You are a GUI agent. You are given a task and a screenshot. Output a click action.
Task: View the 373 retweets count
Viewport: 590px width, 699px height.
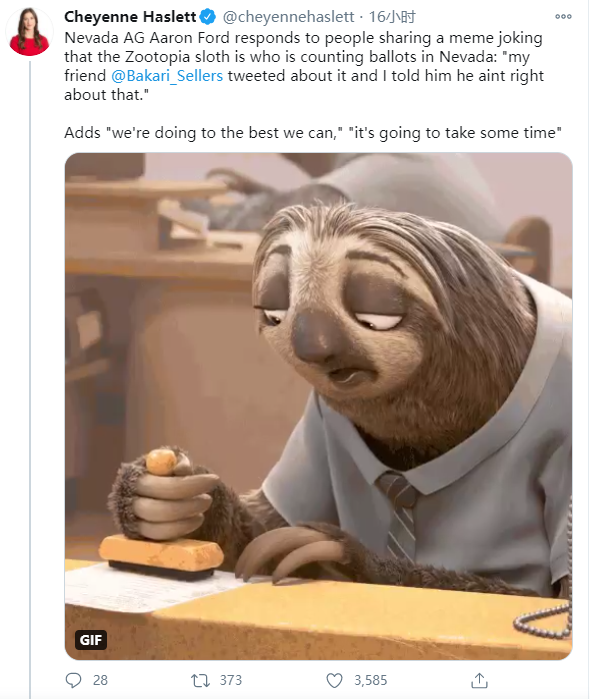231,680
